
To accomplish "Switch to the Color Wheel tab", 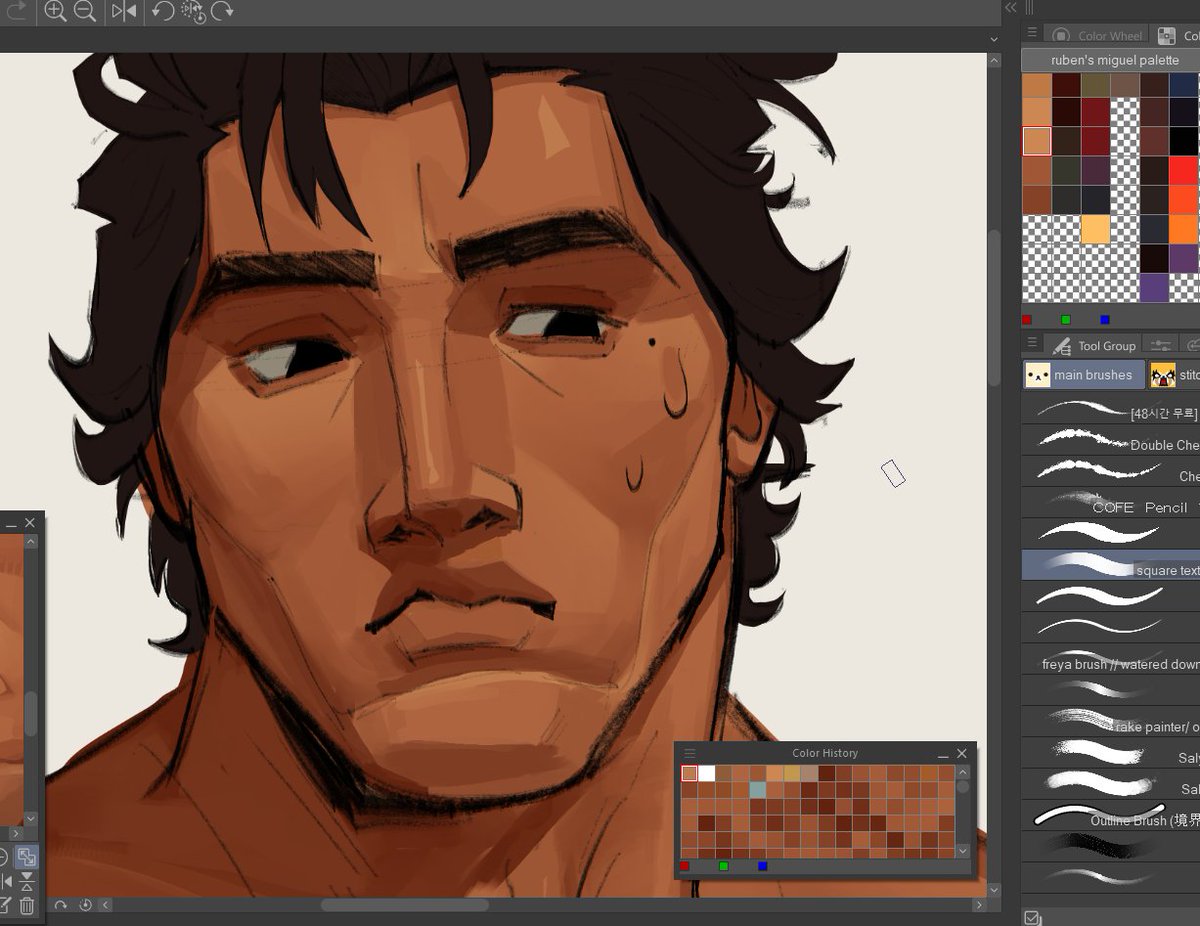I will pos(1097,36).
